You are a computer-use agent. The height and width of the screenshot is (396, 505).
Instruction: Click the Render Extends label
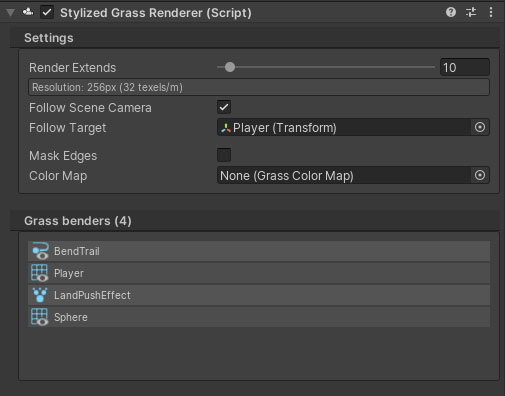tap(72, 68)
